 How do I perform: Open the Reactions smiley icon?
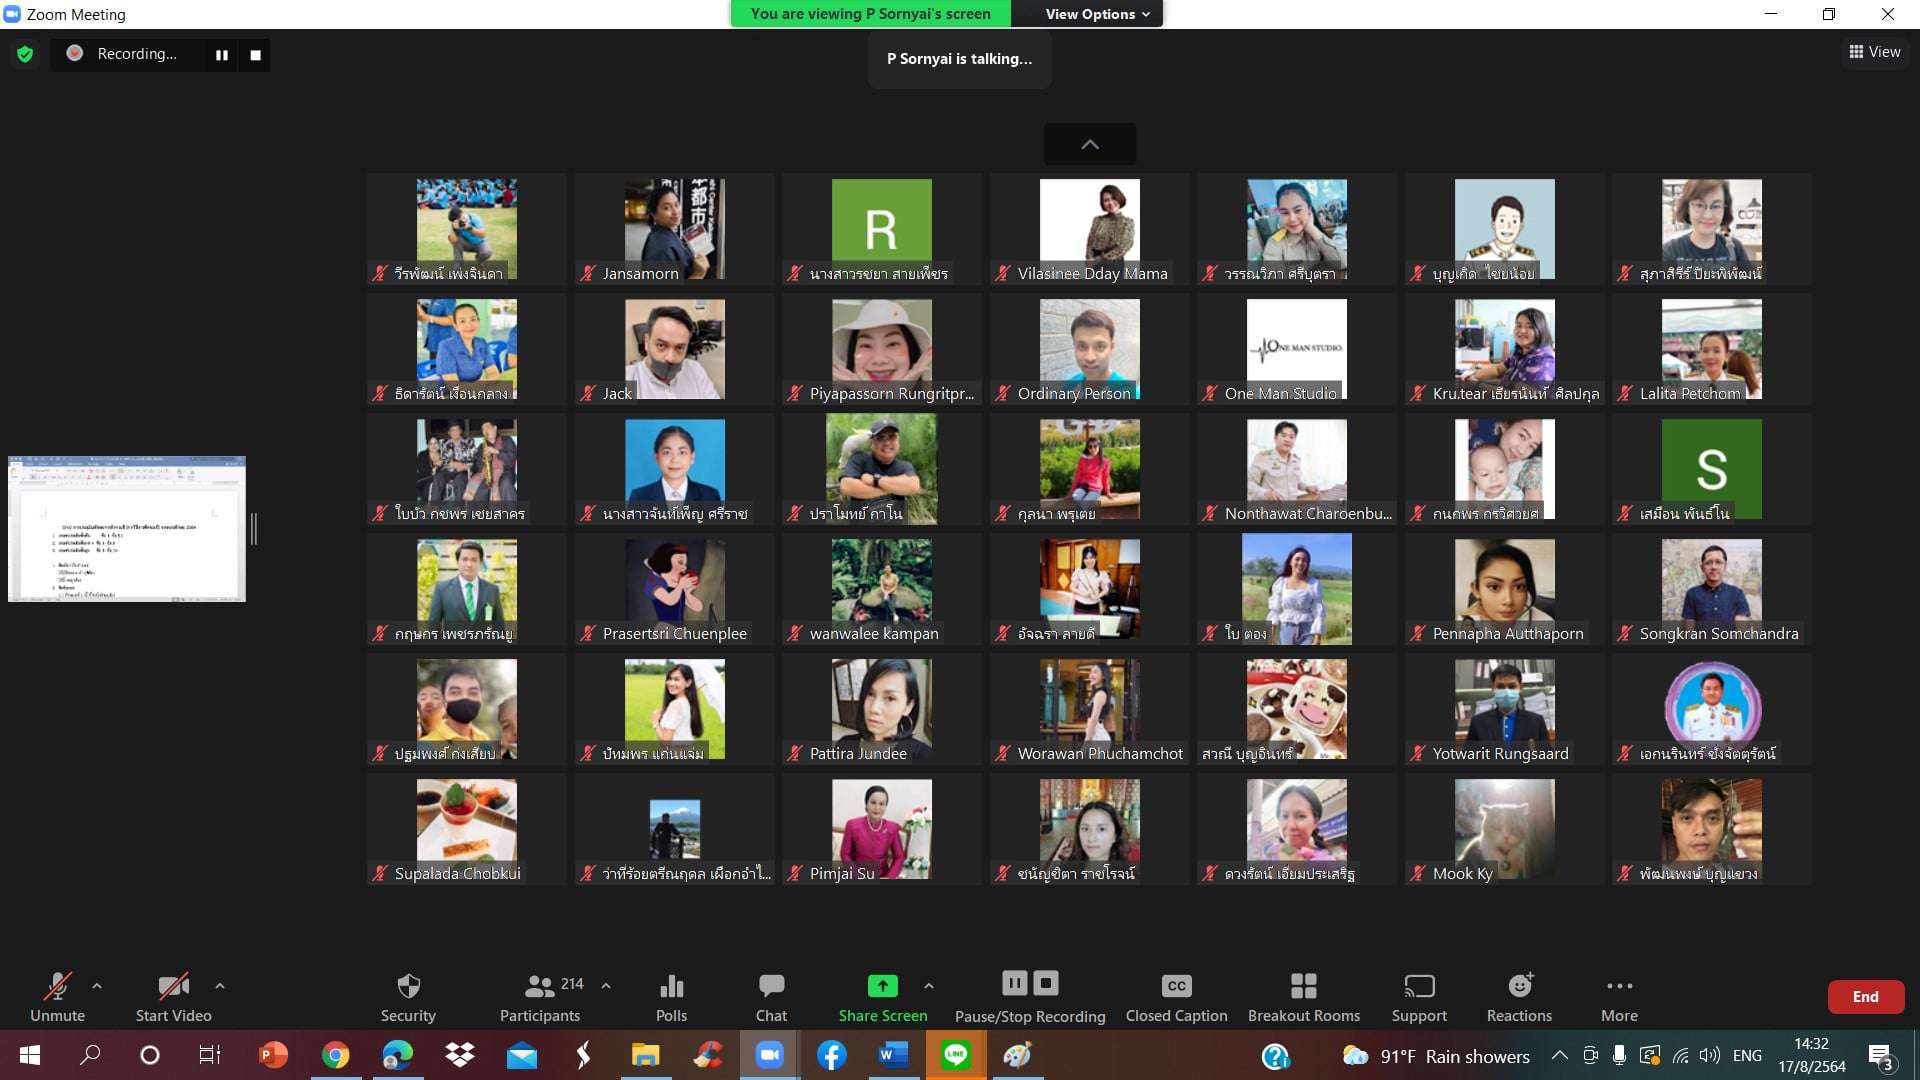coord(1519,987)
